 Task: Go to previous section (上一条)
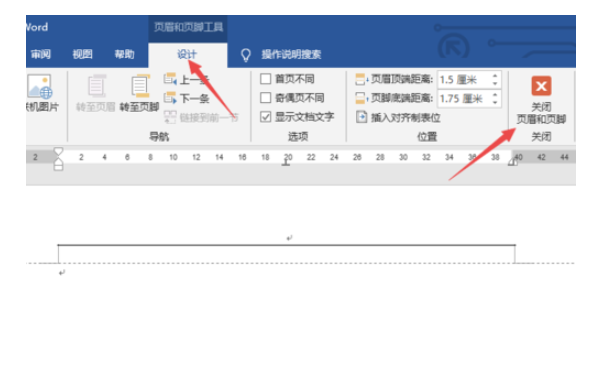(x=186, y=80)
